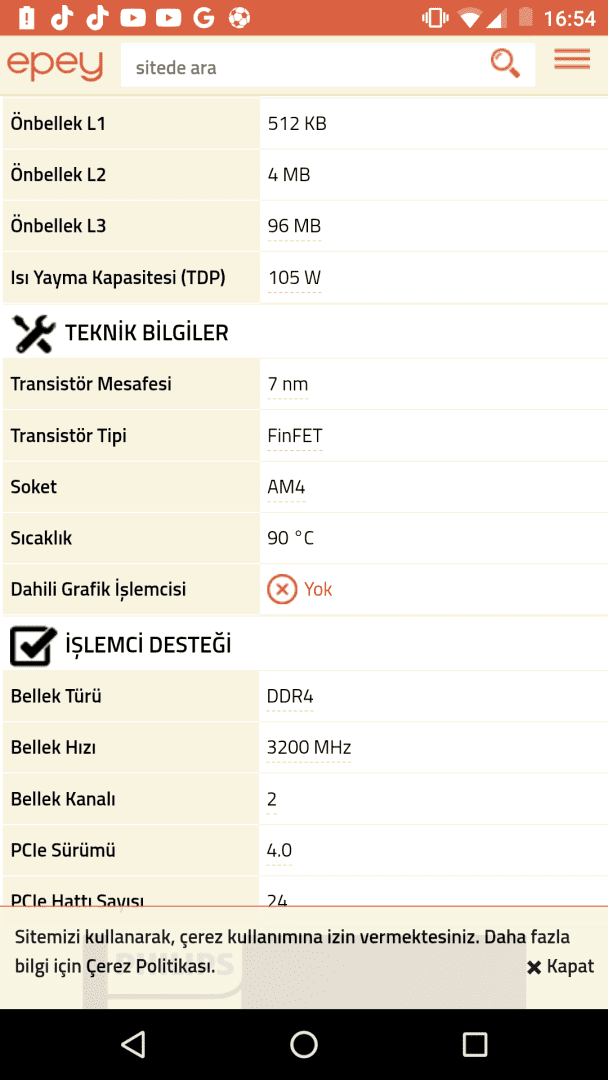Tap the epey logo

coord(55,65)
